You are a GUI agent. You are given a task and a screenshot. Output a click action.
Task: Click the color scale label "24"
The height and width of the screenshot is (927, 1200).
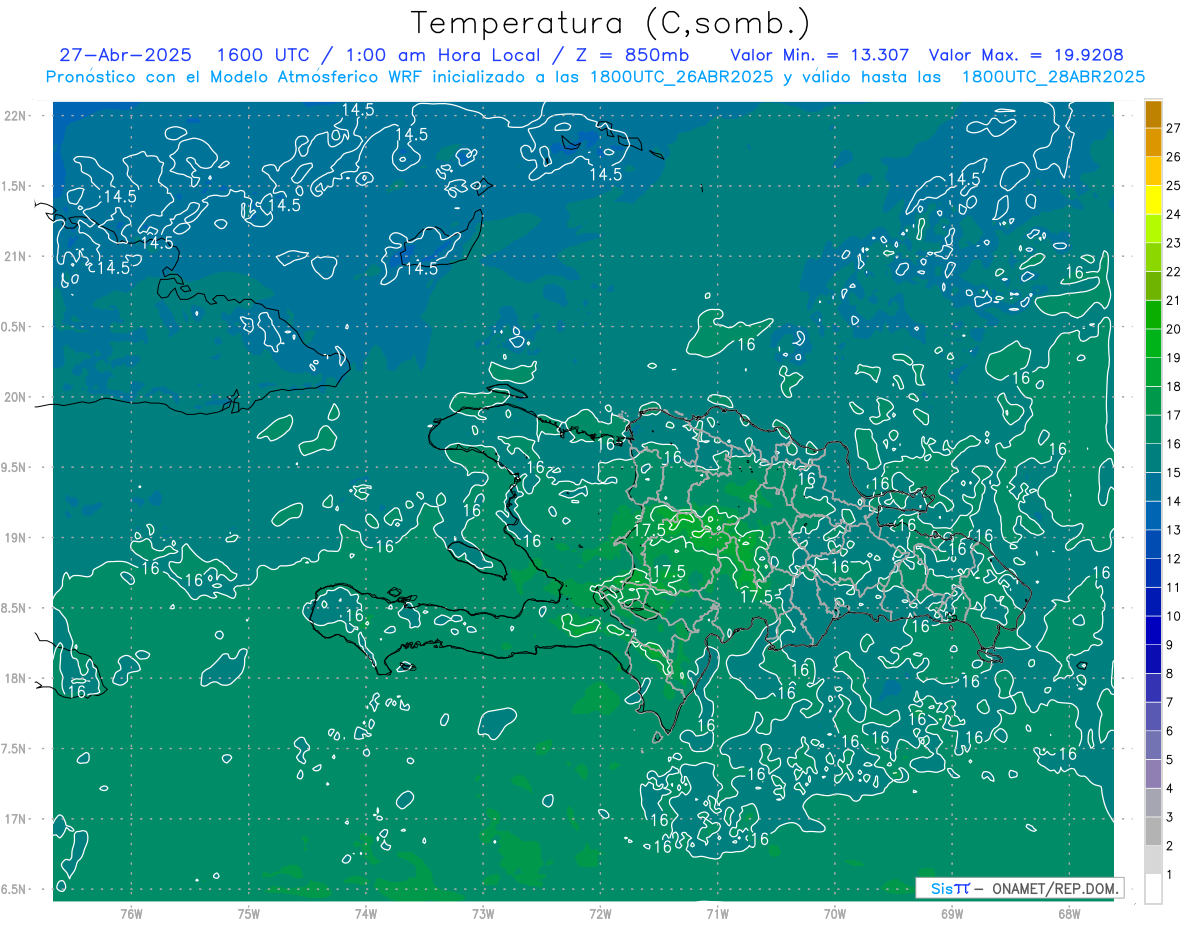1174,214
